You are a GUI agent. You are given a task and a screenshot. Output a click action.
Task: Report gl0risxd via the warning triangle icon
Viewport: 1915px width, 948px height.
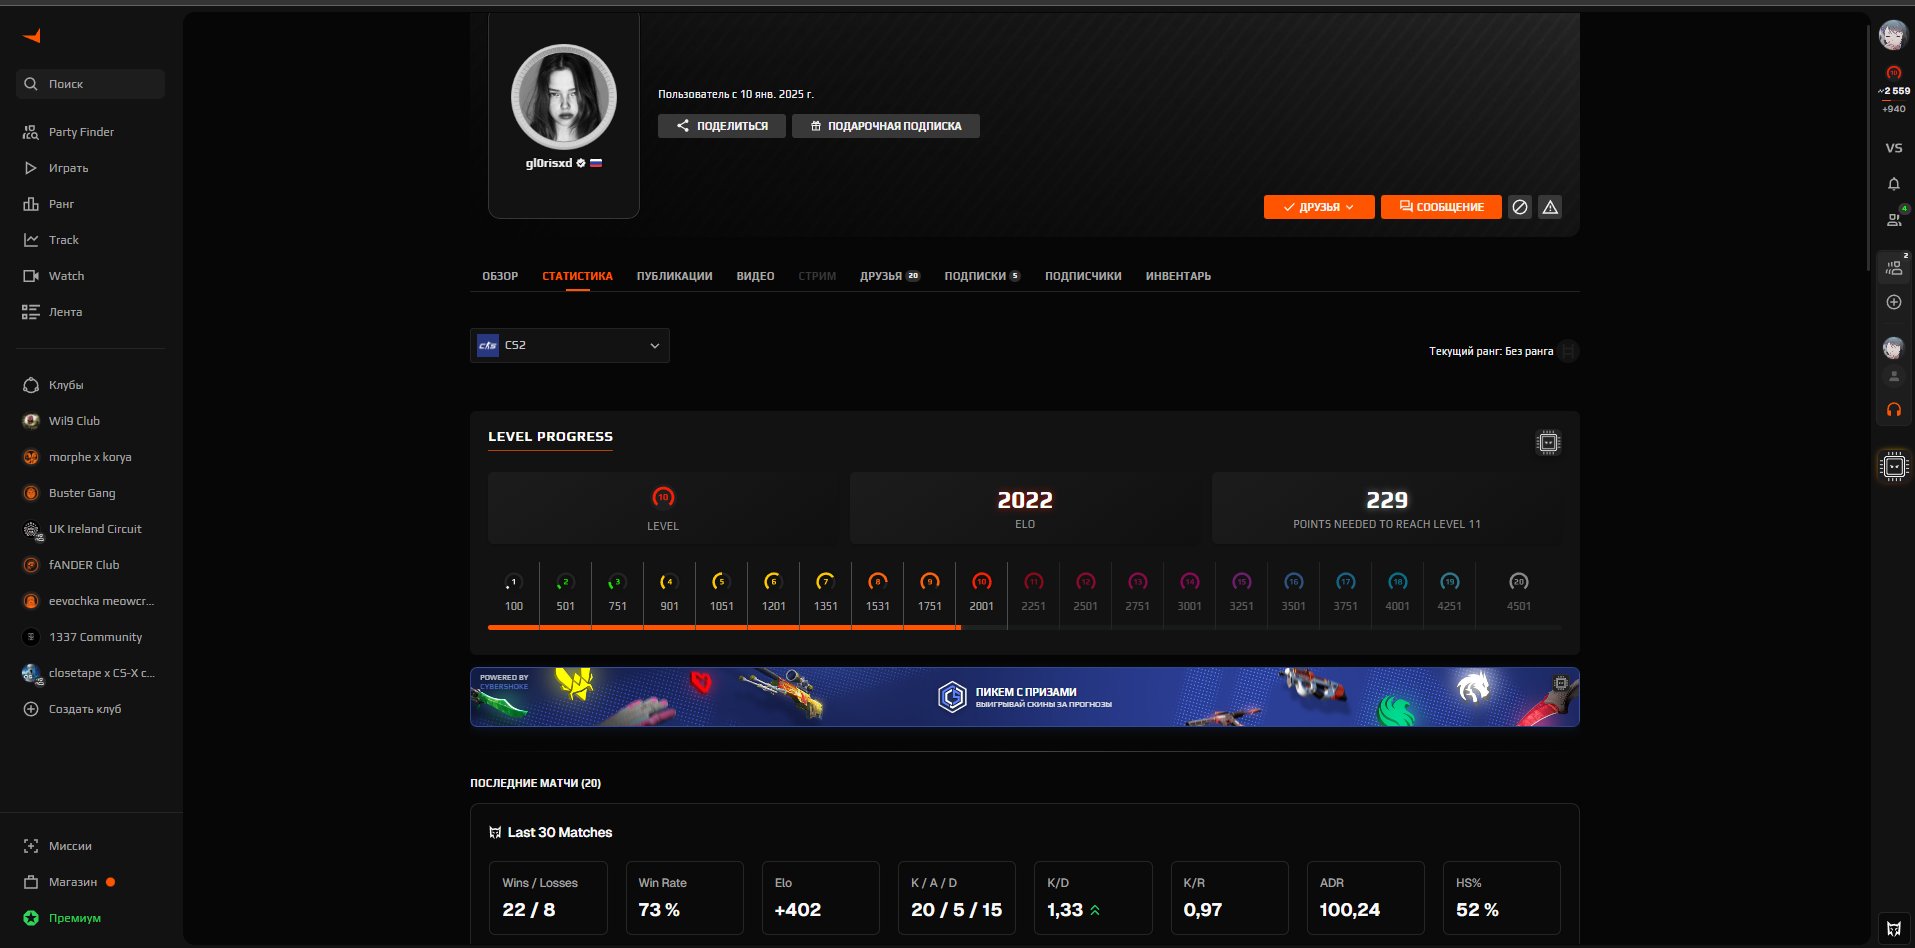[x=1549, y=207]
